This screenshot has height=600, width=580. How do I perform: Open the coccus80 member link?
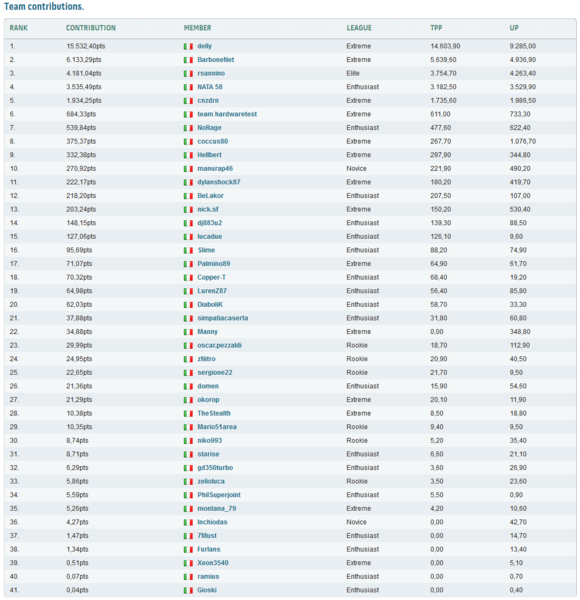[213, 141]
